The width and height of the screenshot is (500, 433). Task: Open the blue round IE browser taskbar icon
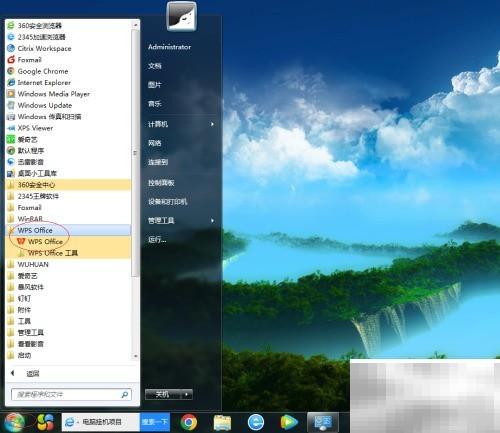coord(256,422)
